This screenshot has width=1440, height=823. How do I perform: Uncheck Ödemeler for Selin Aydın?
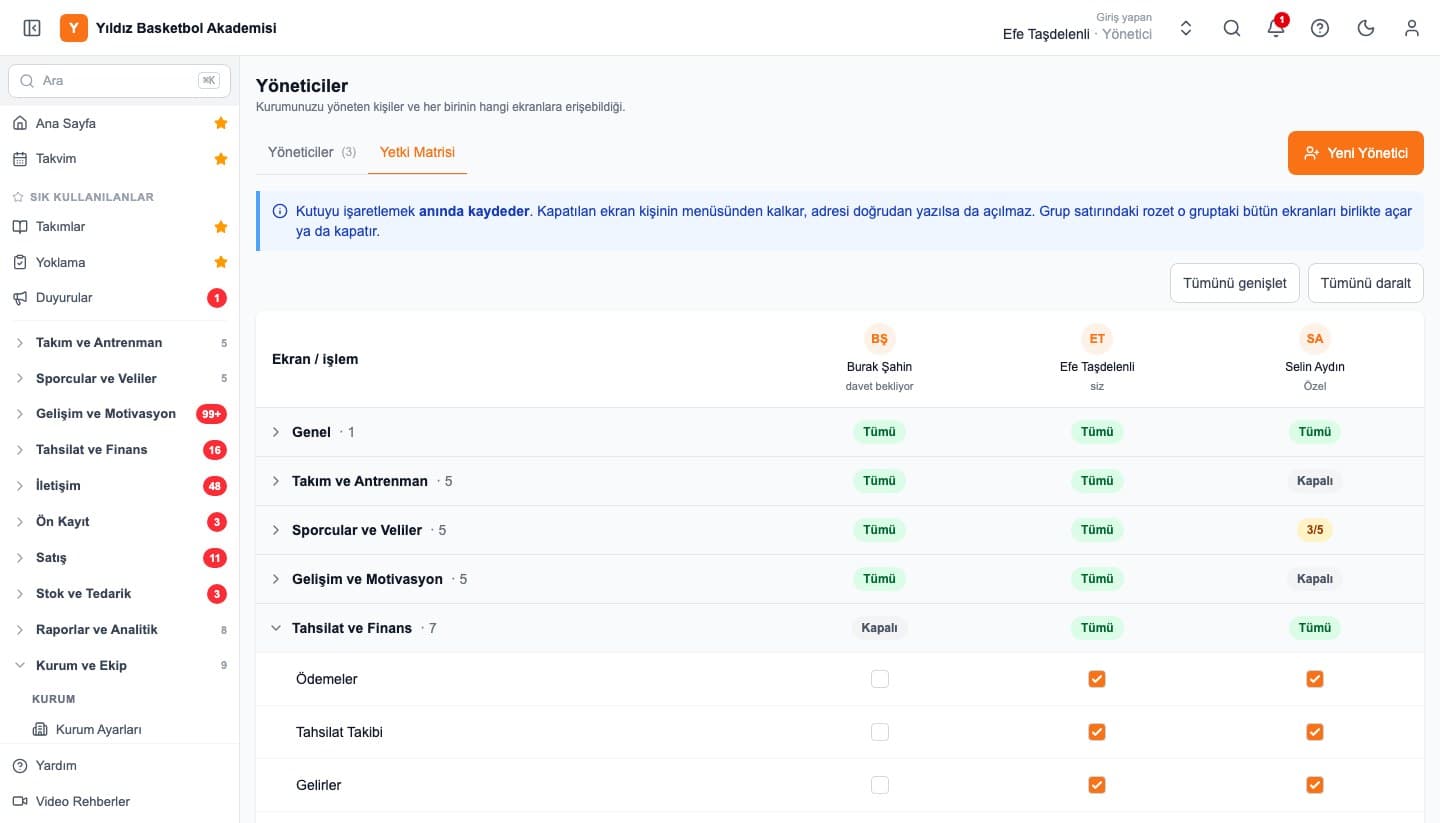click(x=1315, y=679)
